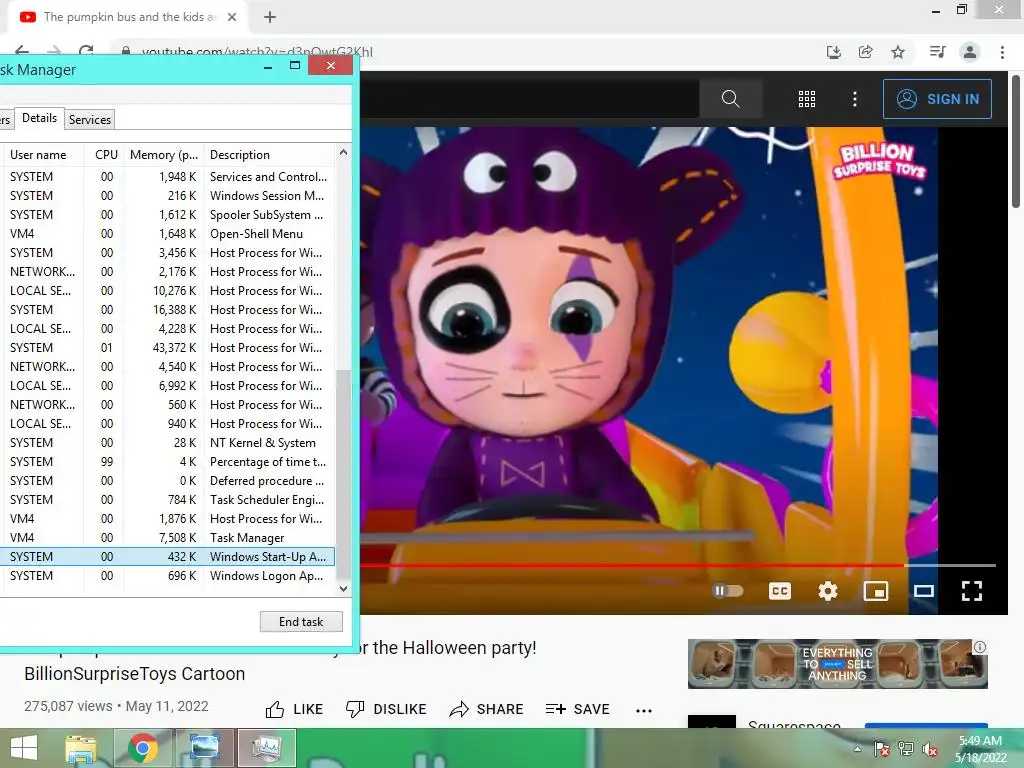Screen dimensions: 1024x768
Task: Like the video
Action: pyautogui.click(x=295, y=709)
